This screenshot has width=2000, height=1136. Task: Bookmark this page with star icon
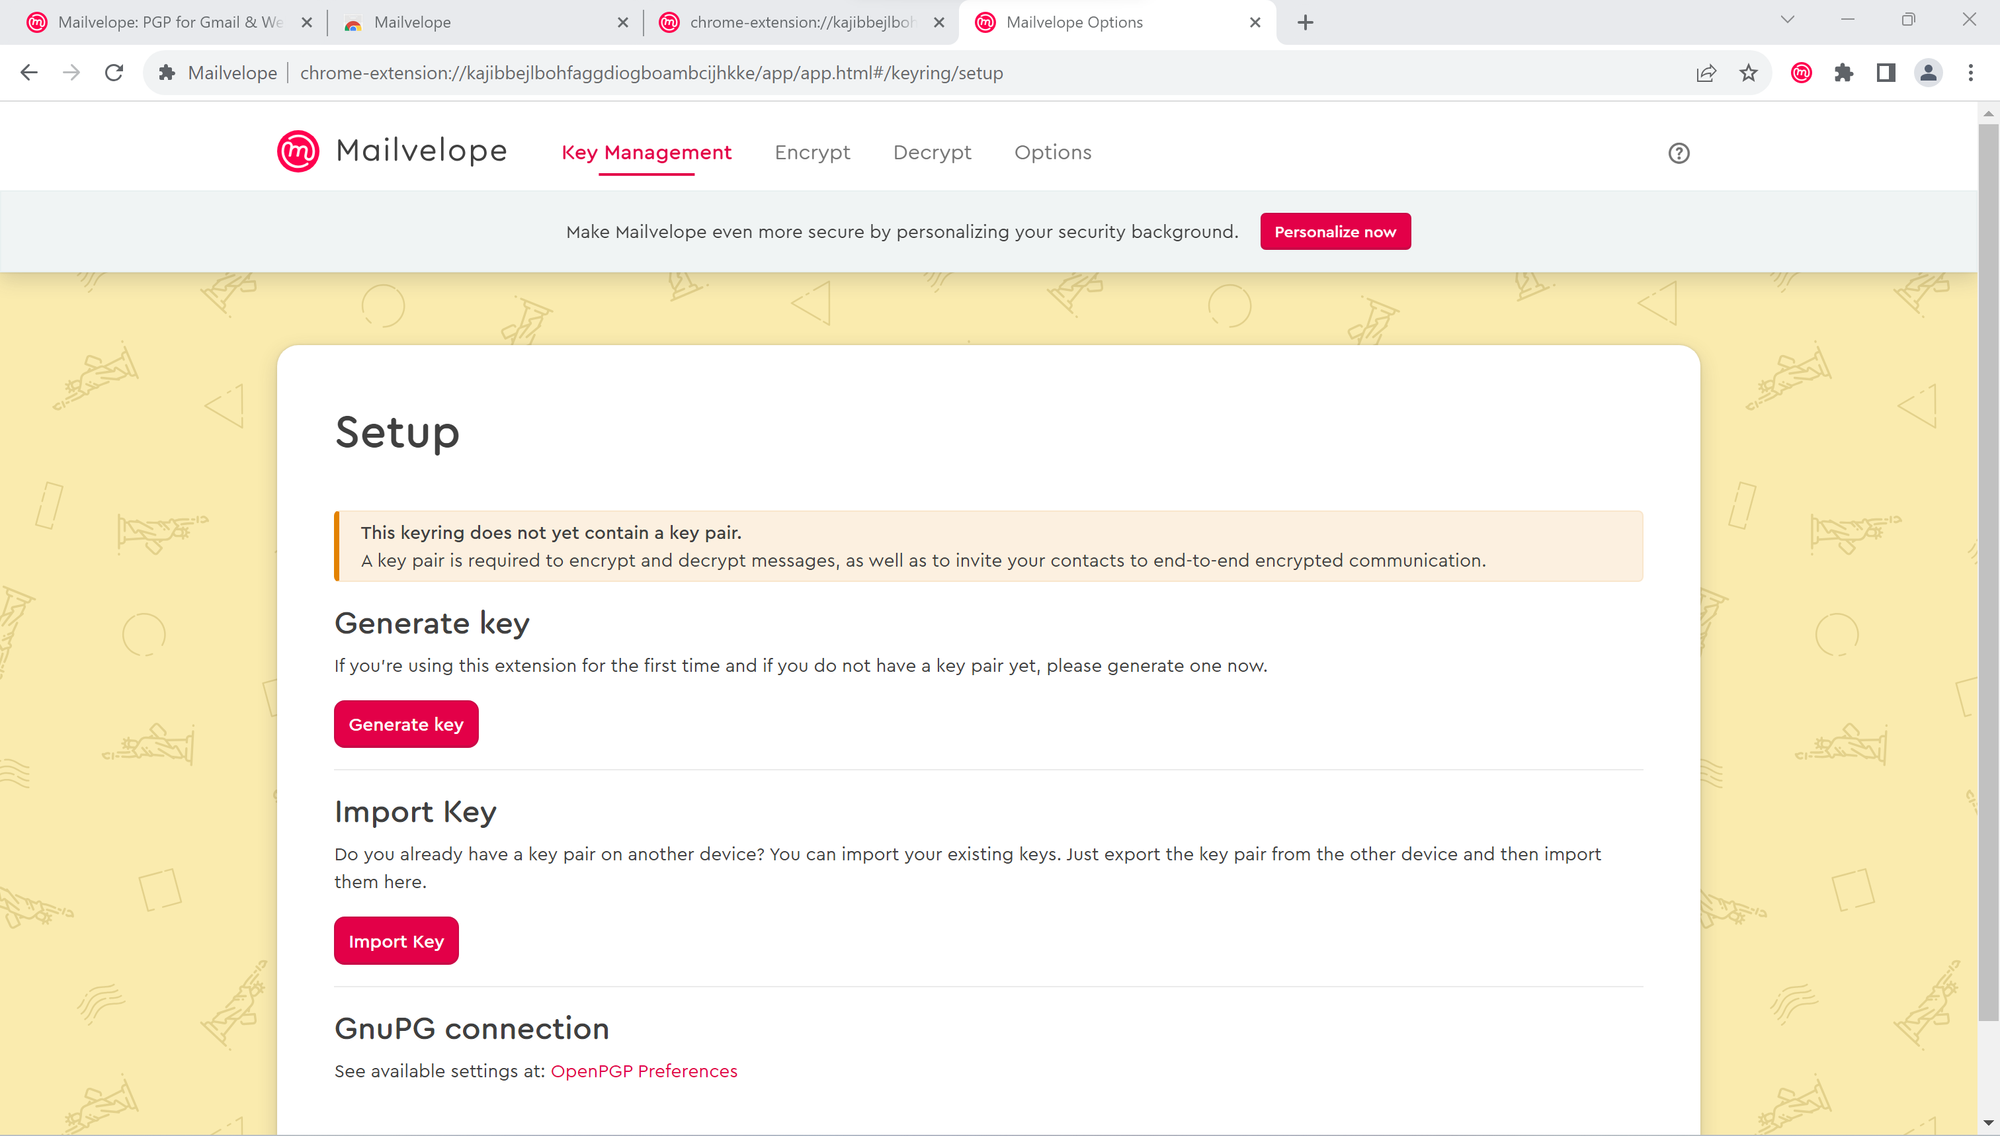(x=1748, y=73)
